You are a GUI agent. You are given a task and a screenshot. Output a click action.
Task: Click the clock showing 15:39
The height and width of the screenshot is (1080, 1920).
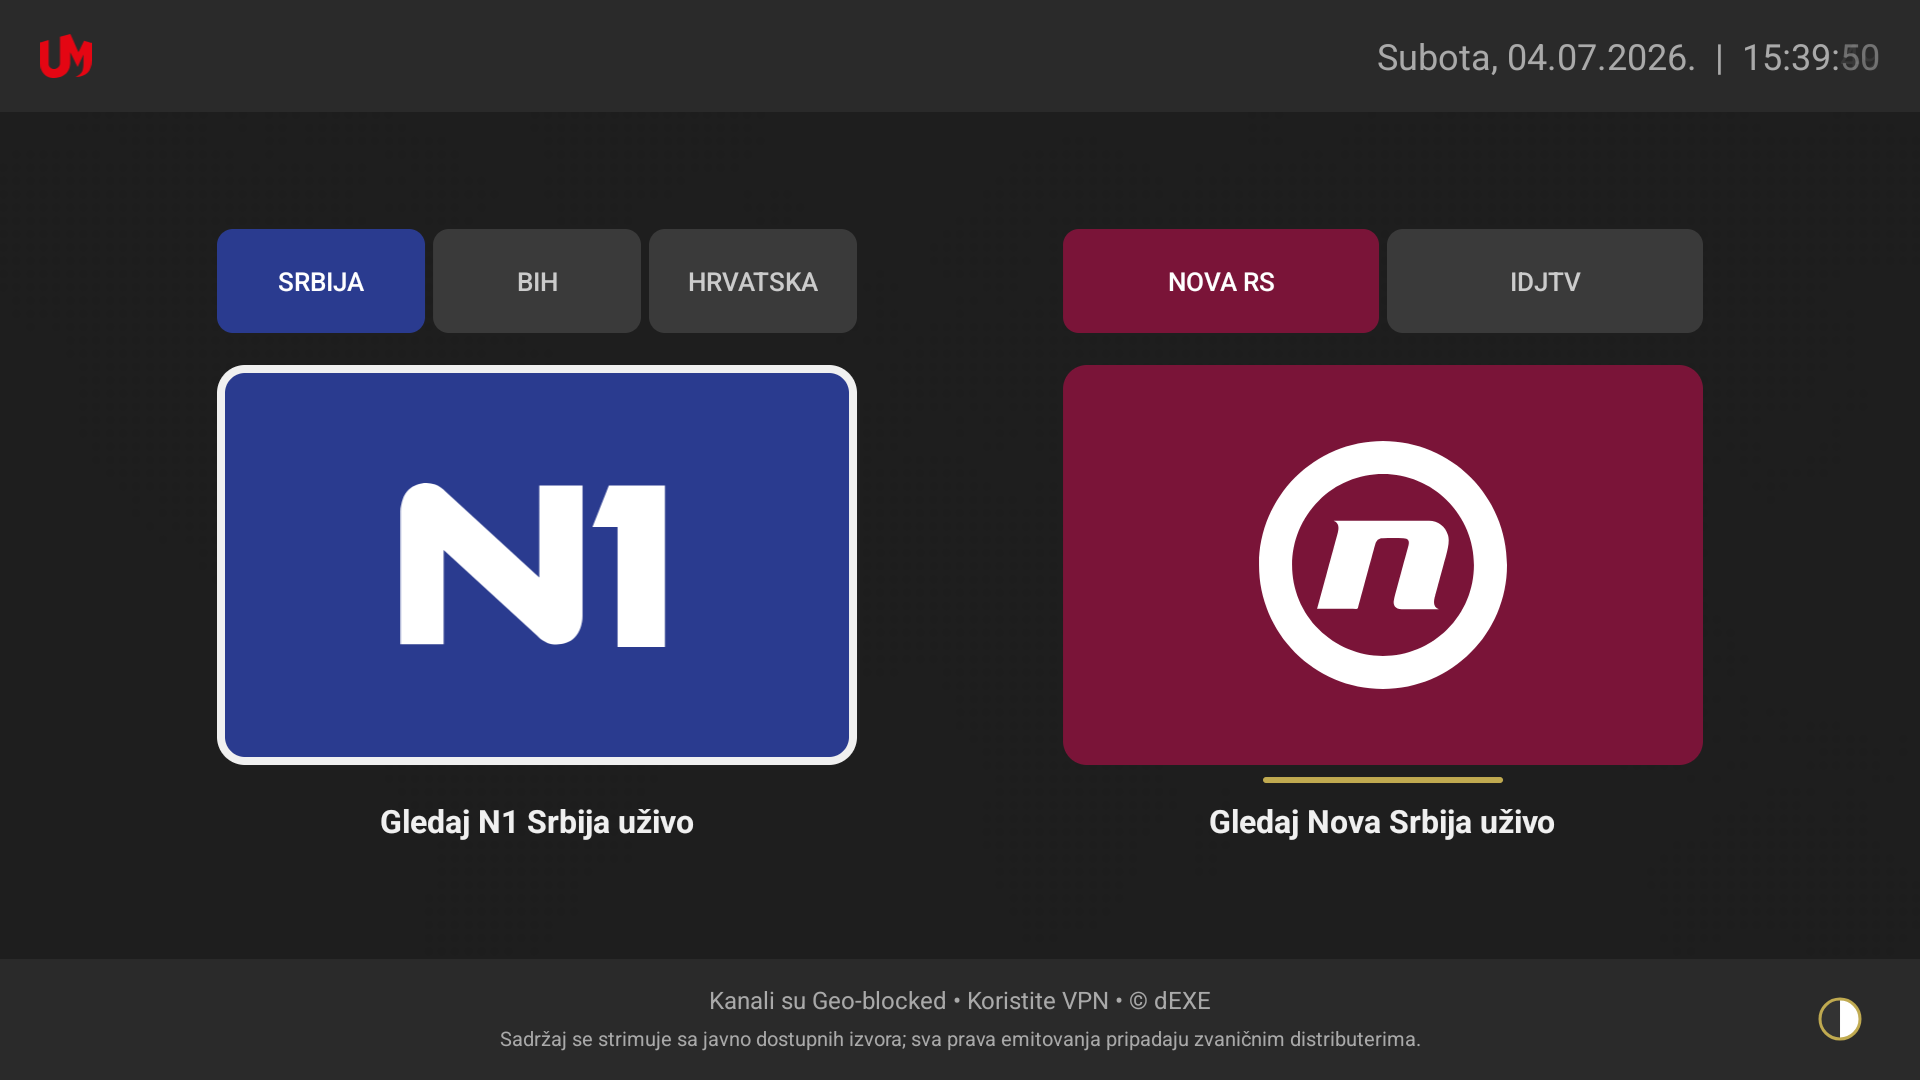(1811, 58)
